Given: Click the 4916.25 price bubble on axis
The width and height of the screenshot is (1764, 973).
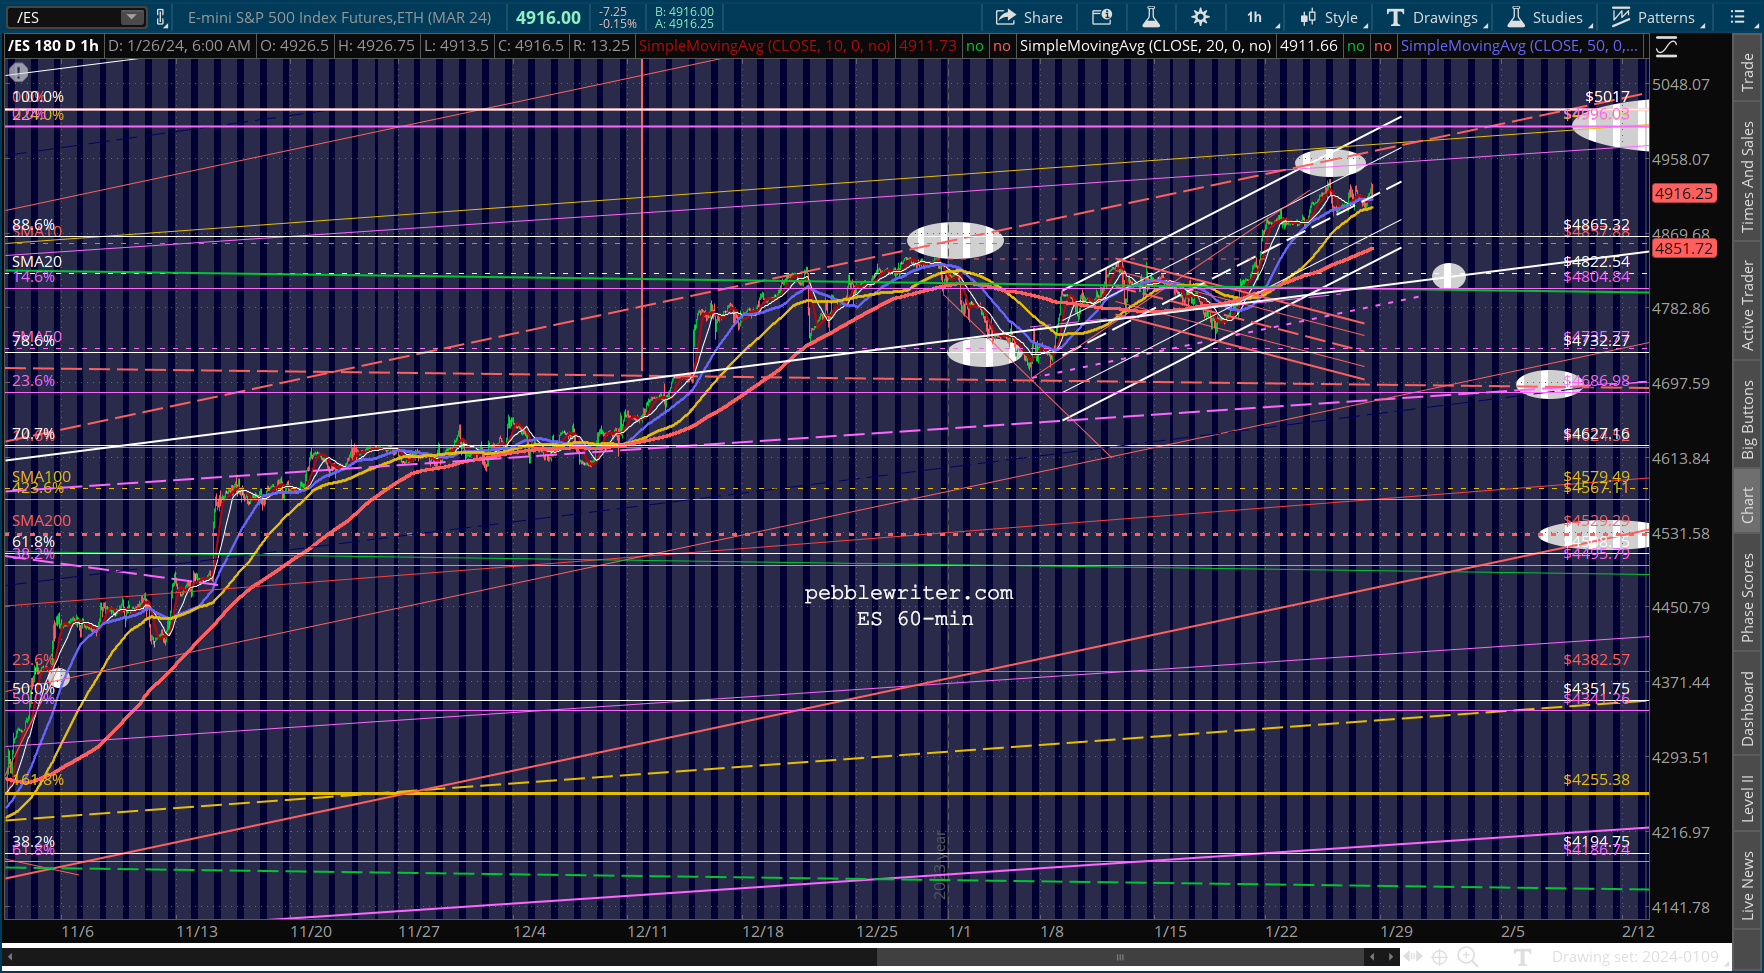Looking at the screenshot, I should (x=1684, y=194).
